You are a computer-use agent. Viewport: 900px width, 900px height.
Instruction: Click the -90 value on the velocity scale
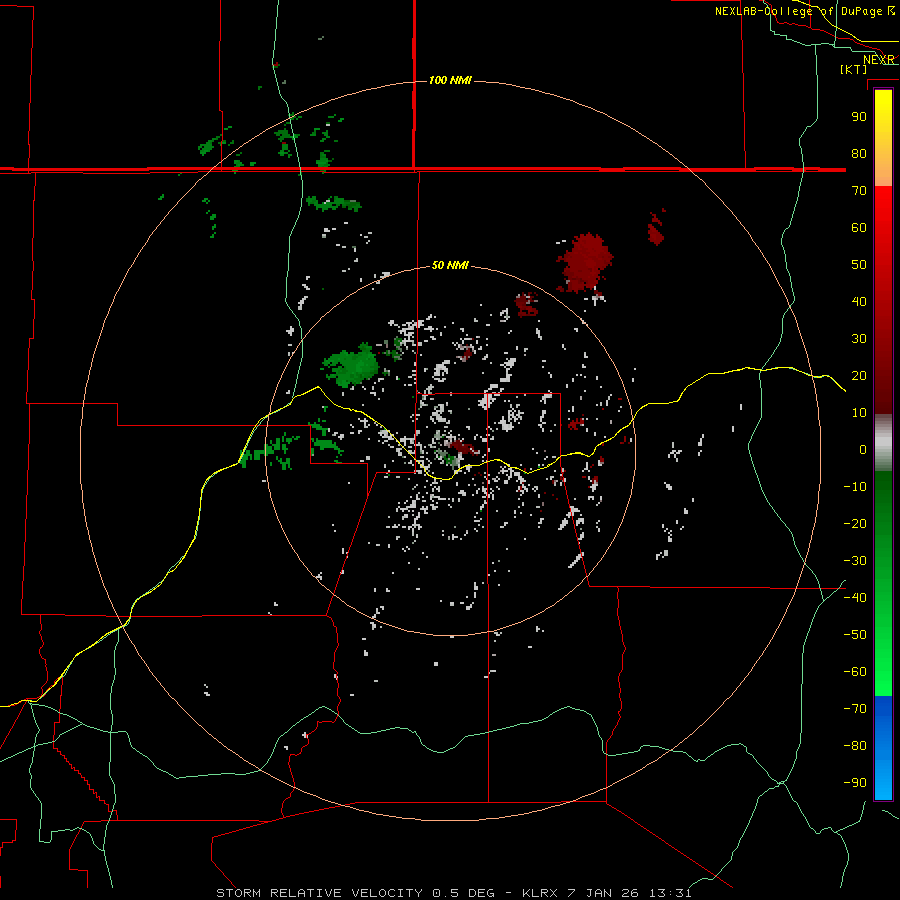click(855, 783)
